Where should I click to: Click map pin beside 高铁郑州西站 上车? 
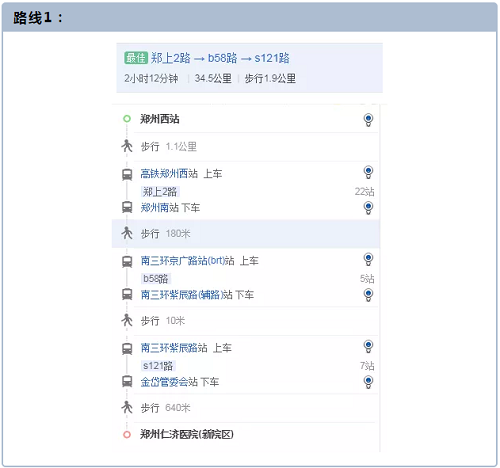click(368, 172)
